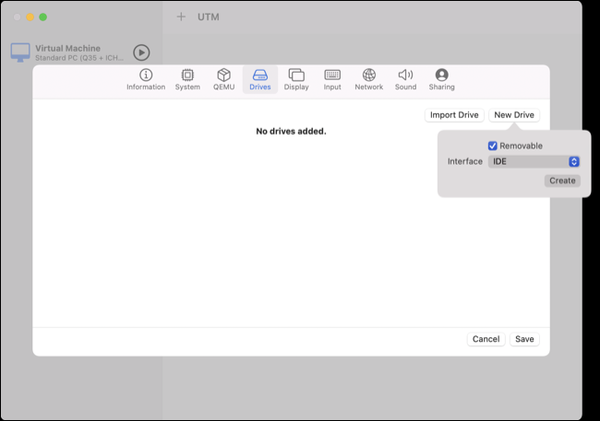
Task: Open the Network globe icon
Action: [x=369, y=75]
